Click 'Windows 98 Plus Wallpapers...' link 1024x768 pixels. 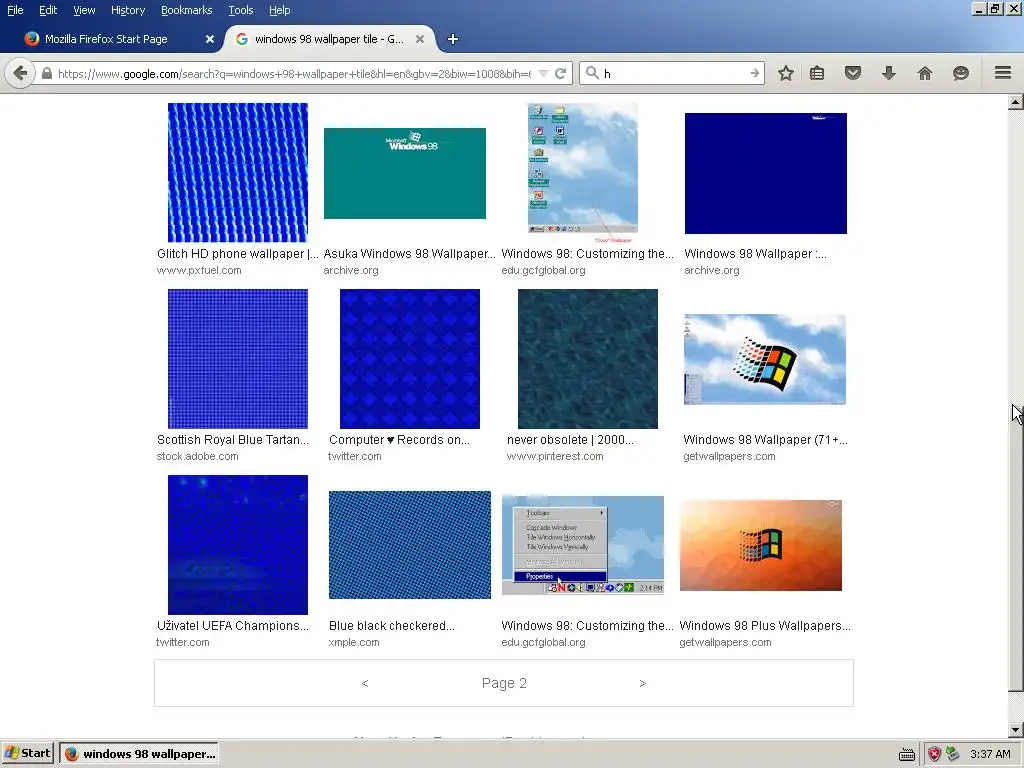[x=765, y=626]
